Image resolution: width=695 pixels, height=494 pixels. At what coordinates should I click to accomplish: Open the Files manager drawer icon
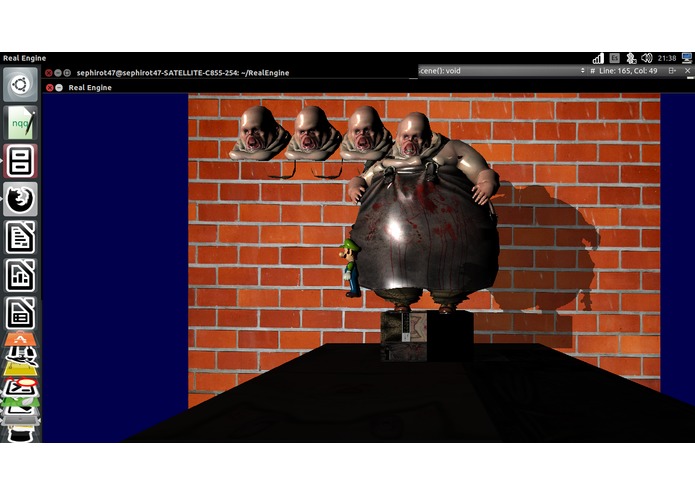pos(20,161)
